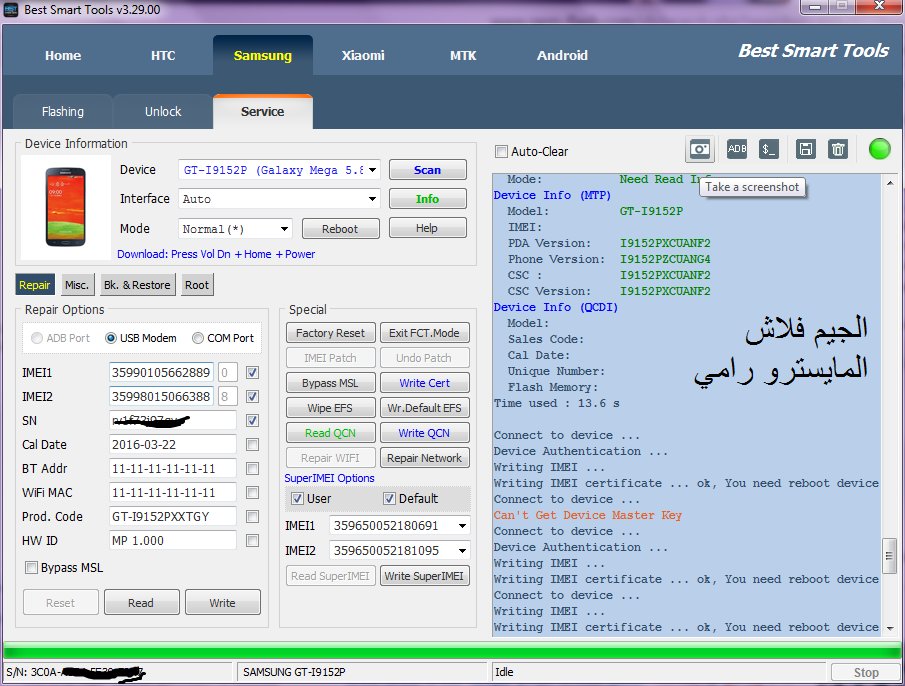
Task: Toggle the Auto-Clear checkbox
Action: [501, 152]
